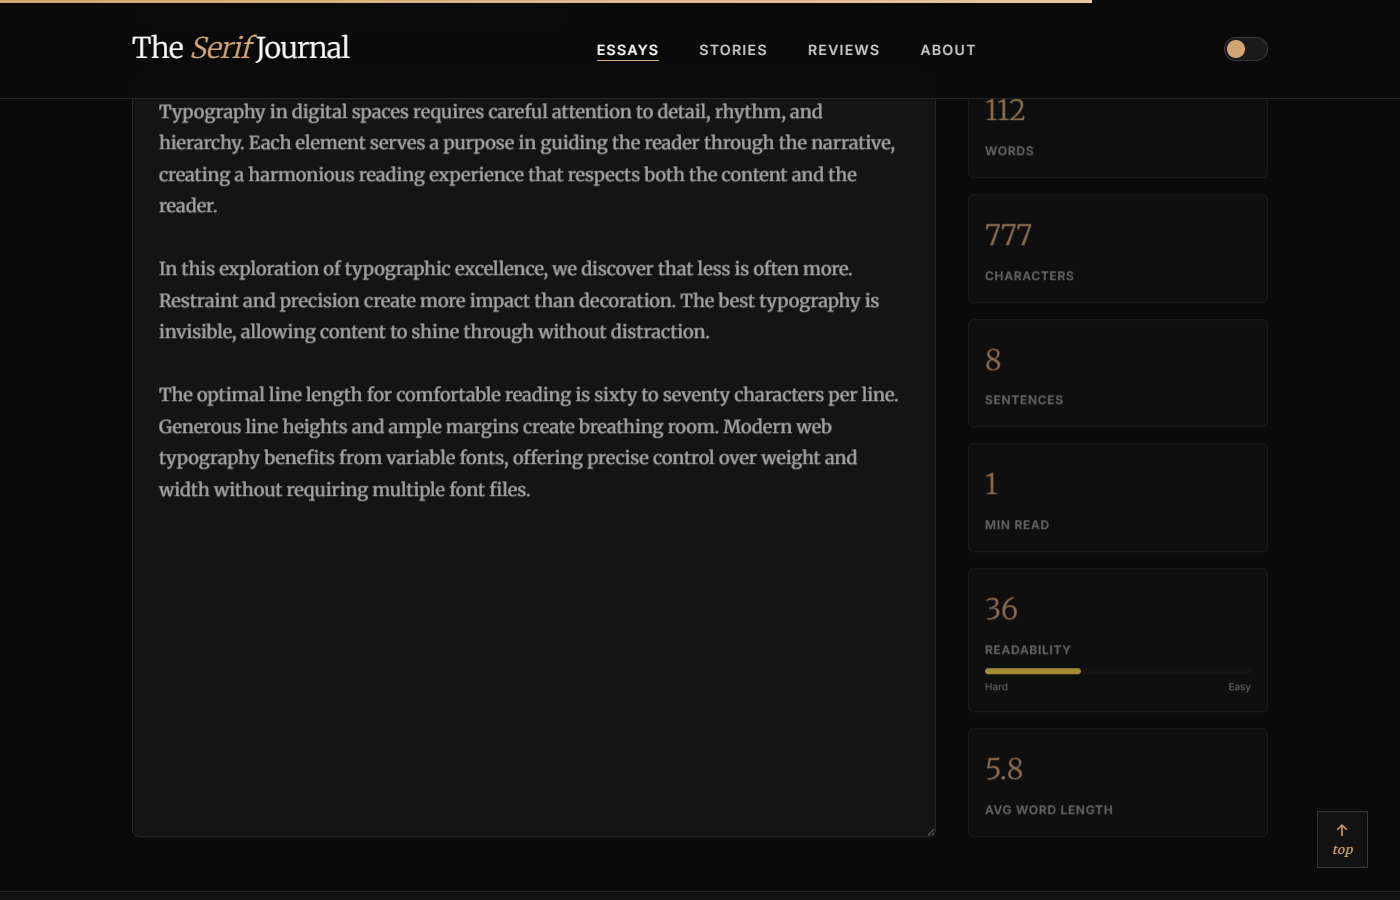Click the readability score number 36

(x=1001, y=609)
